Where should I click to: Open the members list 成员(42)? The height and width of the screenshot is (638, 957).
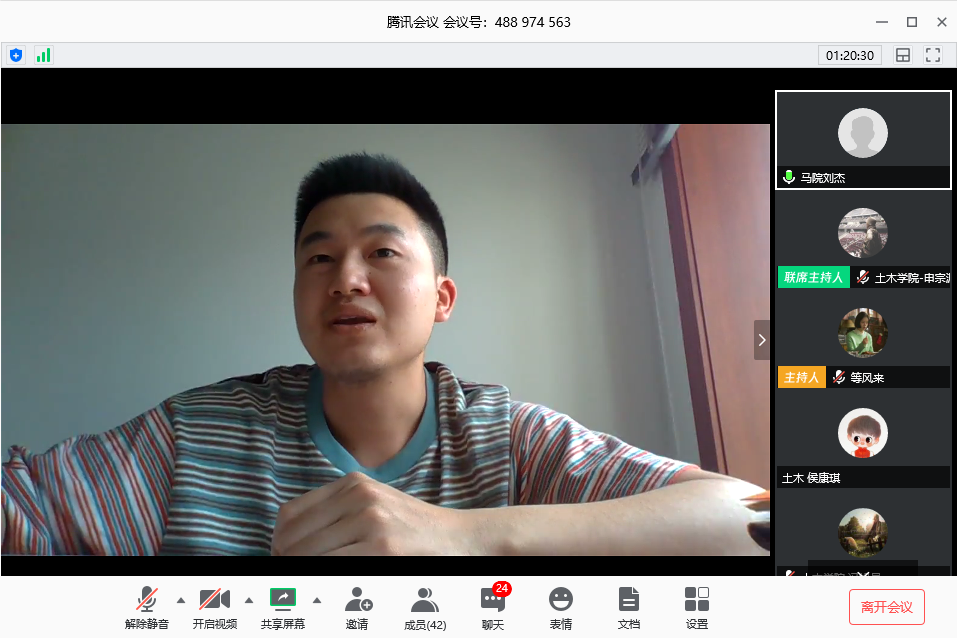[425, 608]
